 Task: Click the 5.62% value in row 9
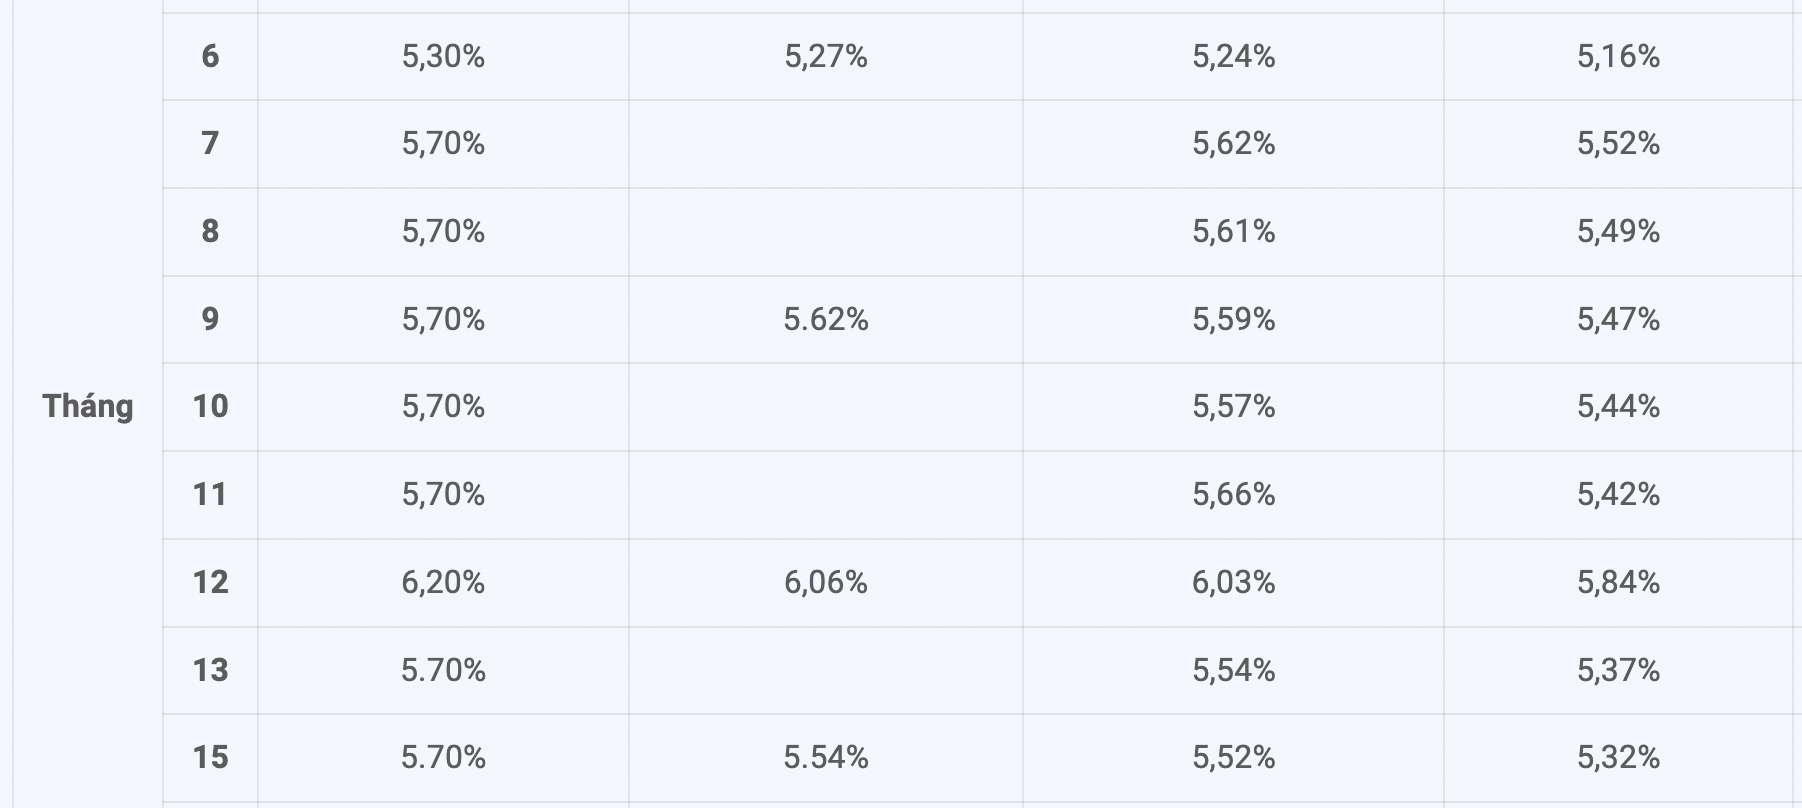pyautogui.click(x=826, y=319)
